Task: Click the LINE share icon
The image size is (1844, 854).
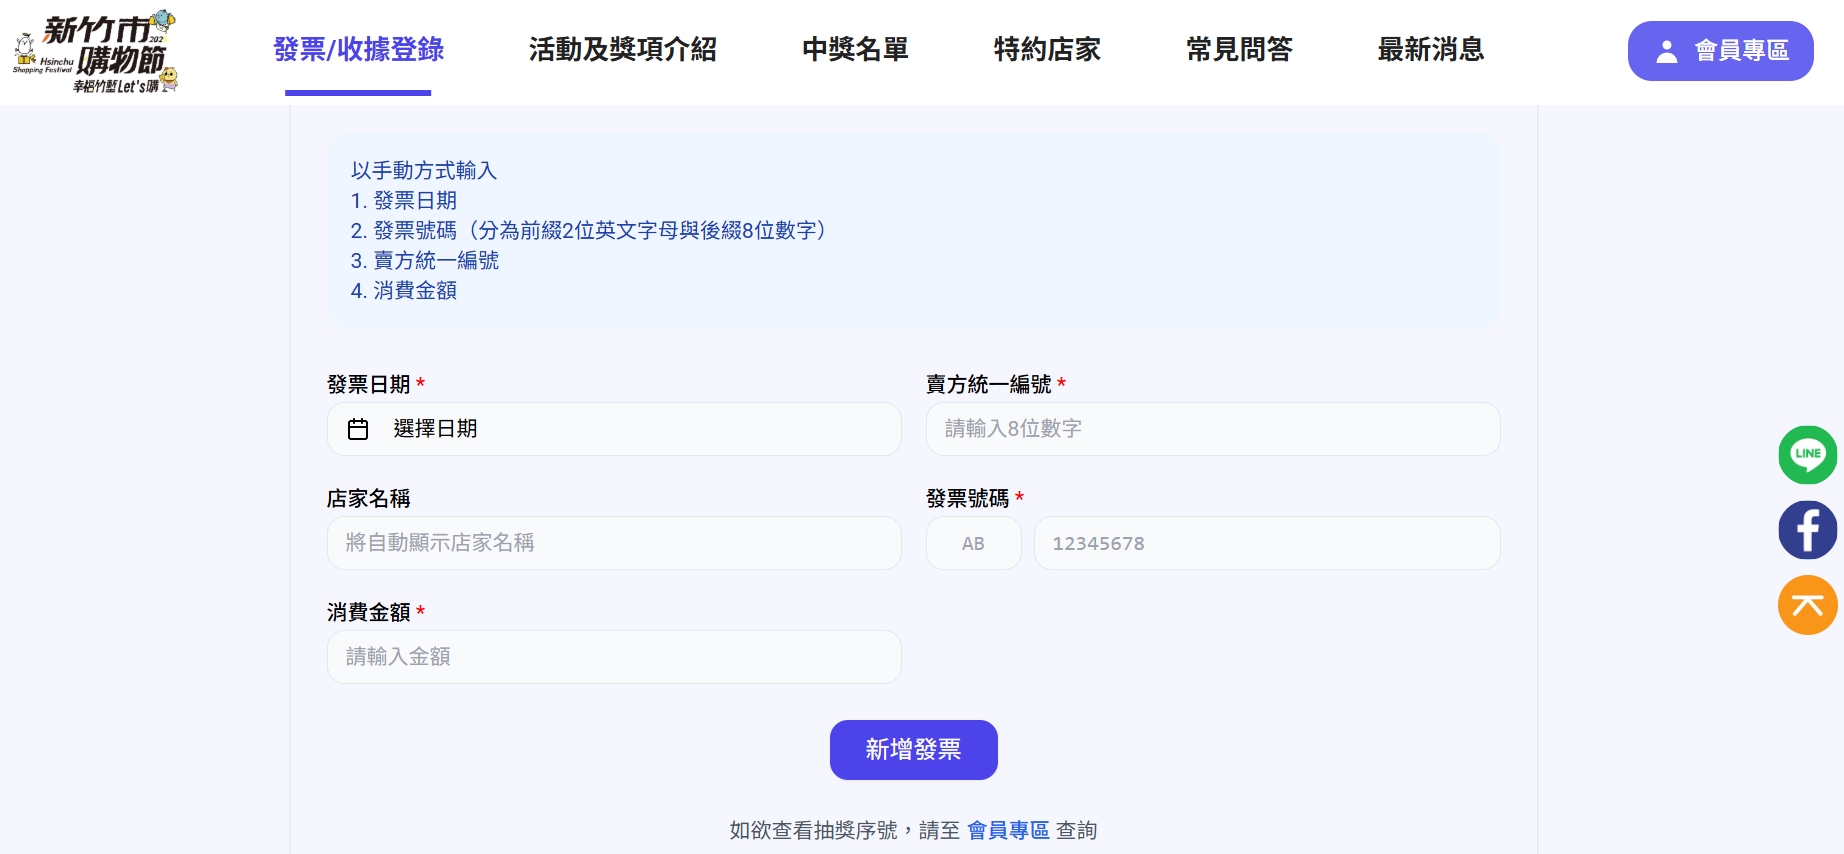Action: 1807,455
